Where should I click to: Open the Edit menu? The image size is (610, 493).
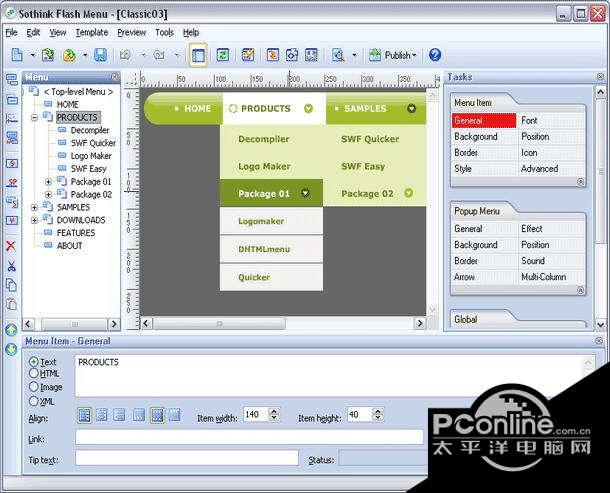33,33
